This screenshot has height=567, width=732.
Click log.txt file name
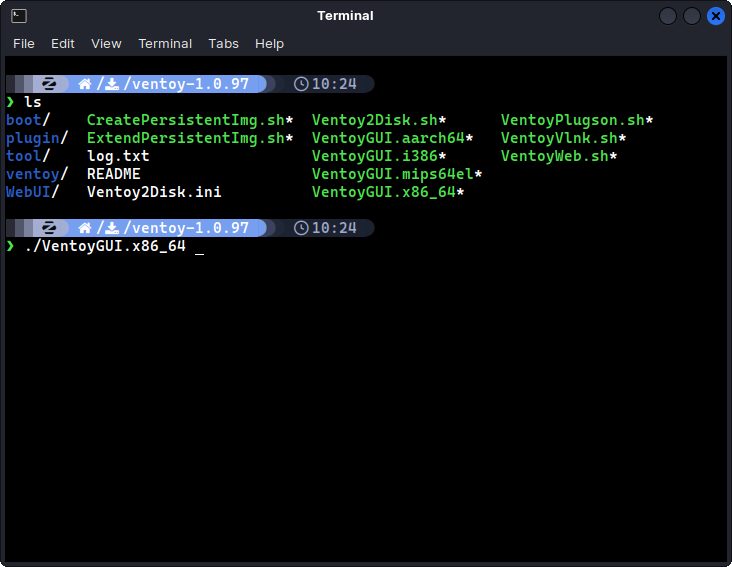click(118, 156)
